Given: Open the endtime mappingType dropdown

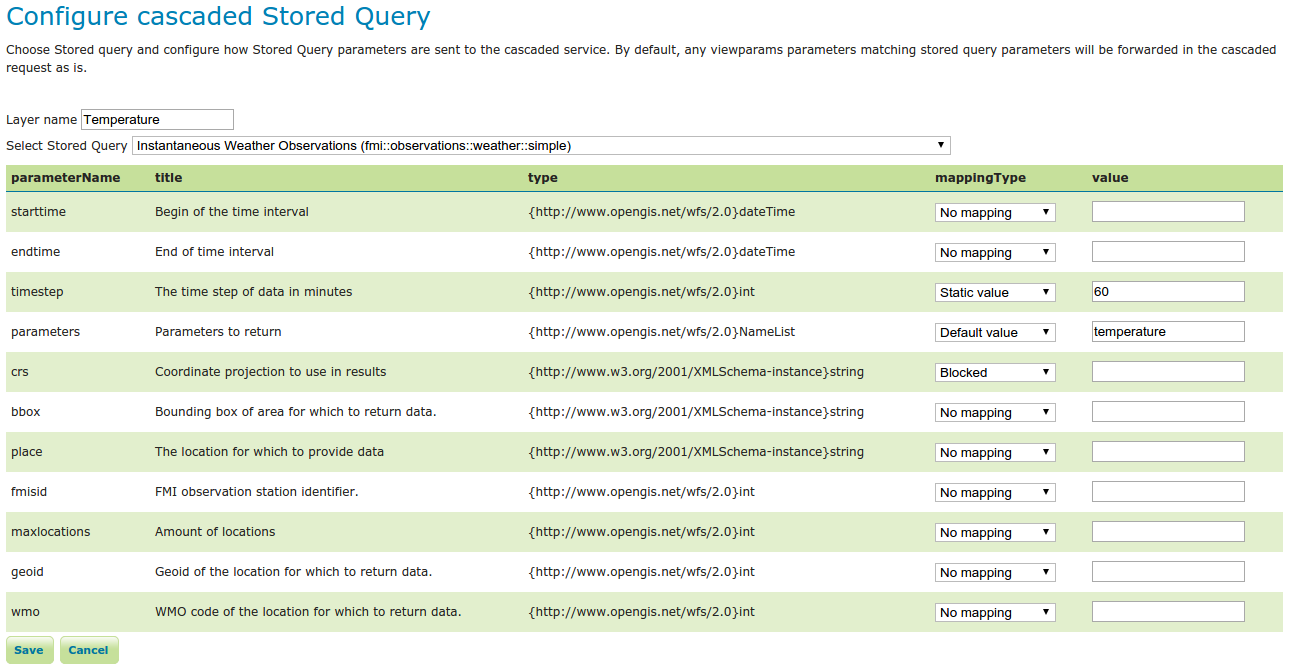Looking at the screenshot, I should (x=994, y=251).
